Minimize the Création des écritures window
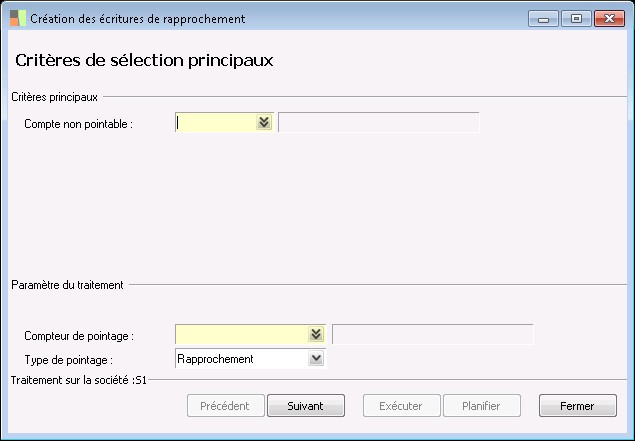Image resolution: width=635 pixels, height=441 pixels. click(x=546, y=18)
